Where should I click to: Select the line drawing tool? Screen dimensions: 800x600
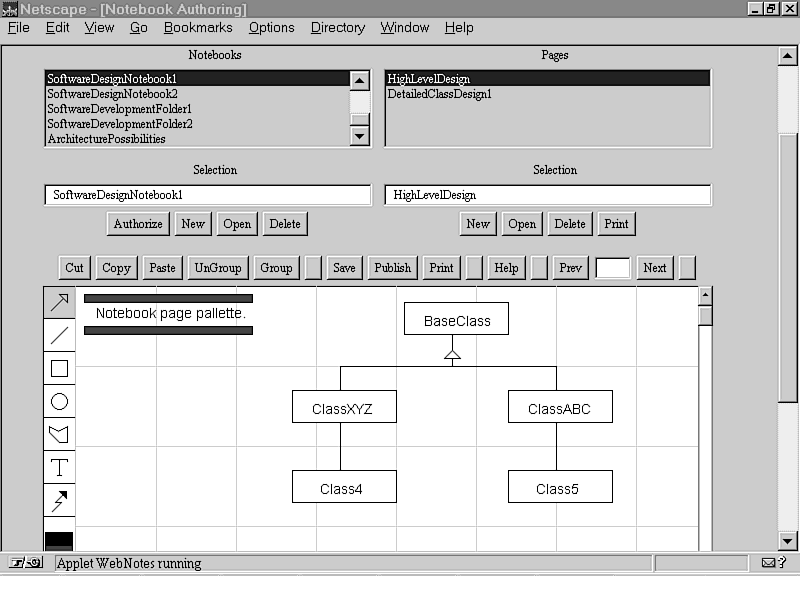pyautogui.click(x=59, y=336)
